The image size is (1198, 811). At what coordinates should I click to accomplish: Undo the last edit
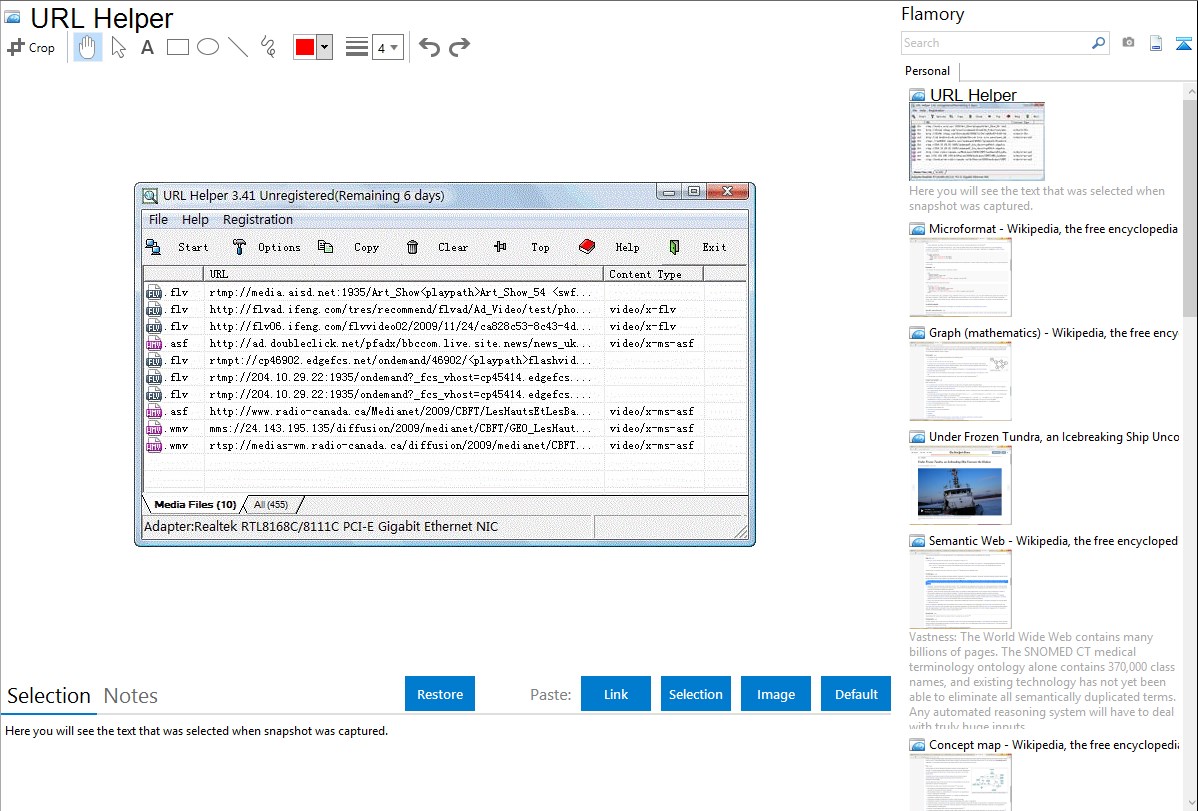click(429, 47)
